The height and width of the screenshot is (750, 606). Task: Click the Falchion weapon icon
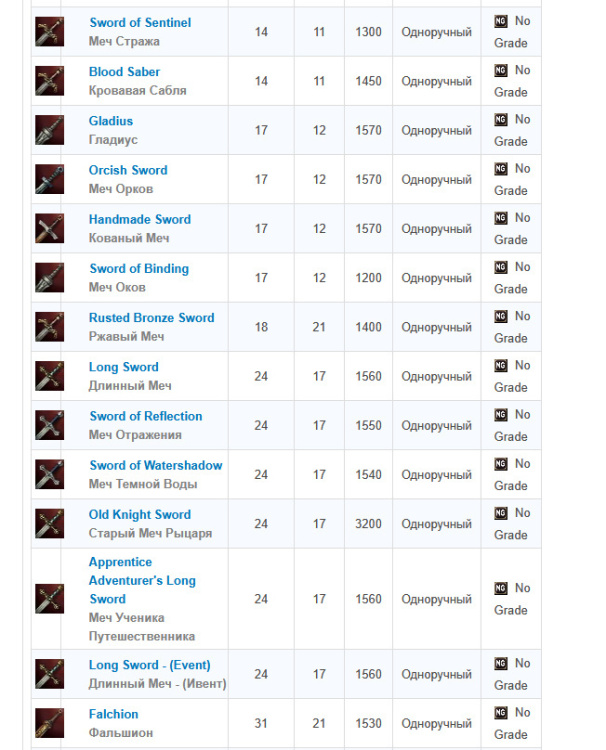(49, 724)
